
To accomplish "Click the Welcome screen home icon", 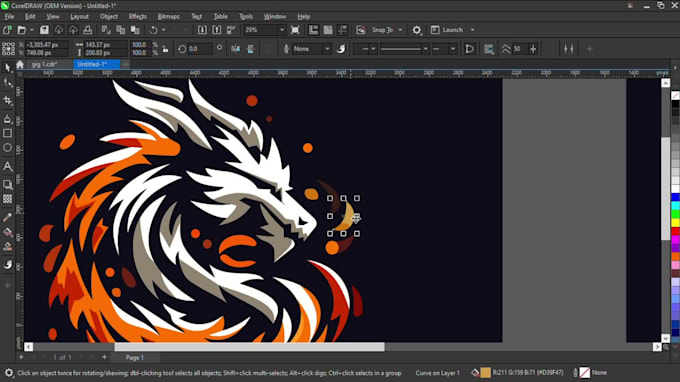I will [20, 65].
